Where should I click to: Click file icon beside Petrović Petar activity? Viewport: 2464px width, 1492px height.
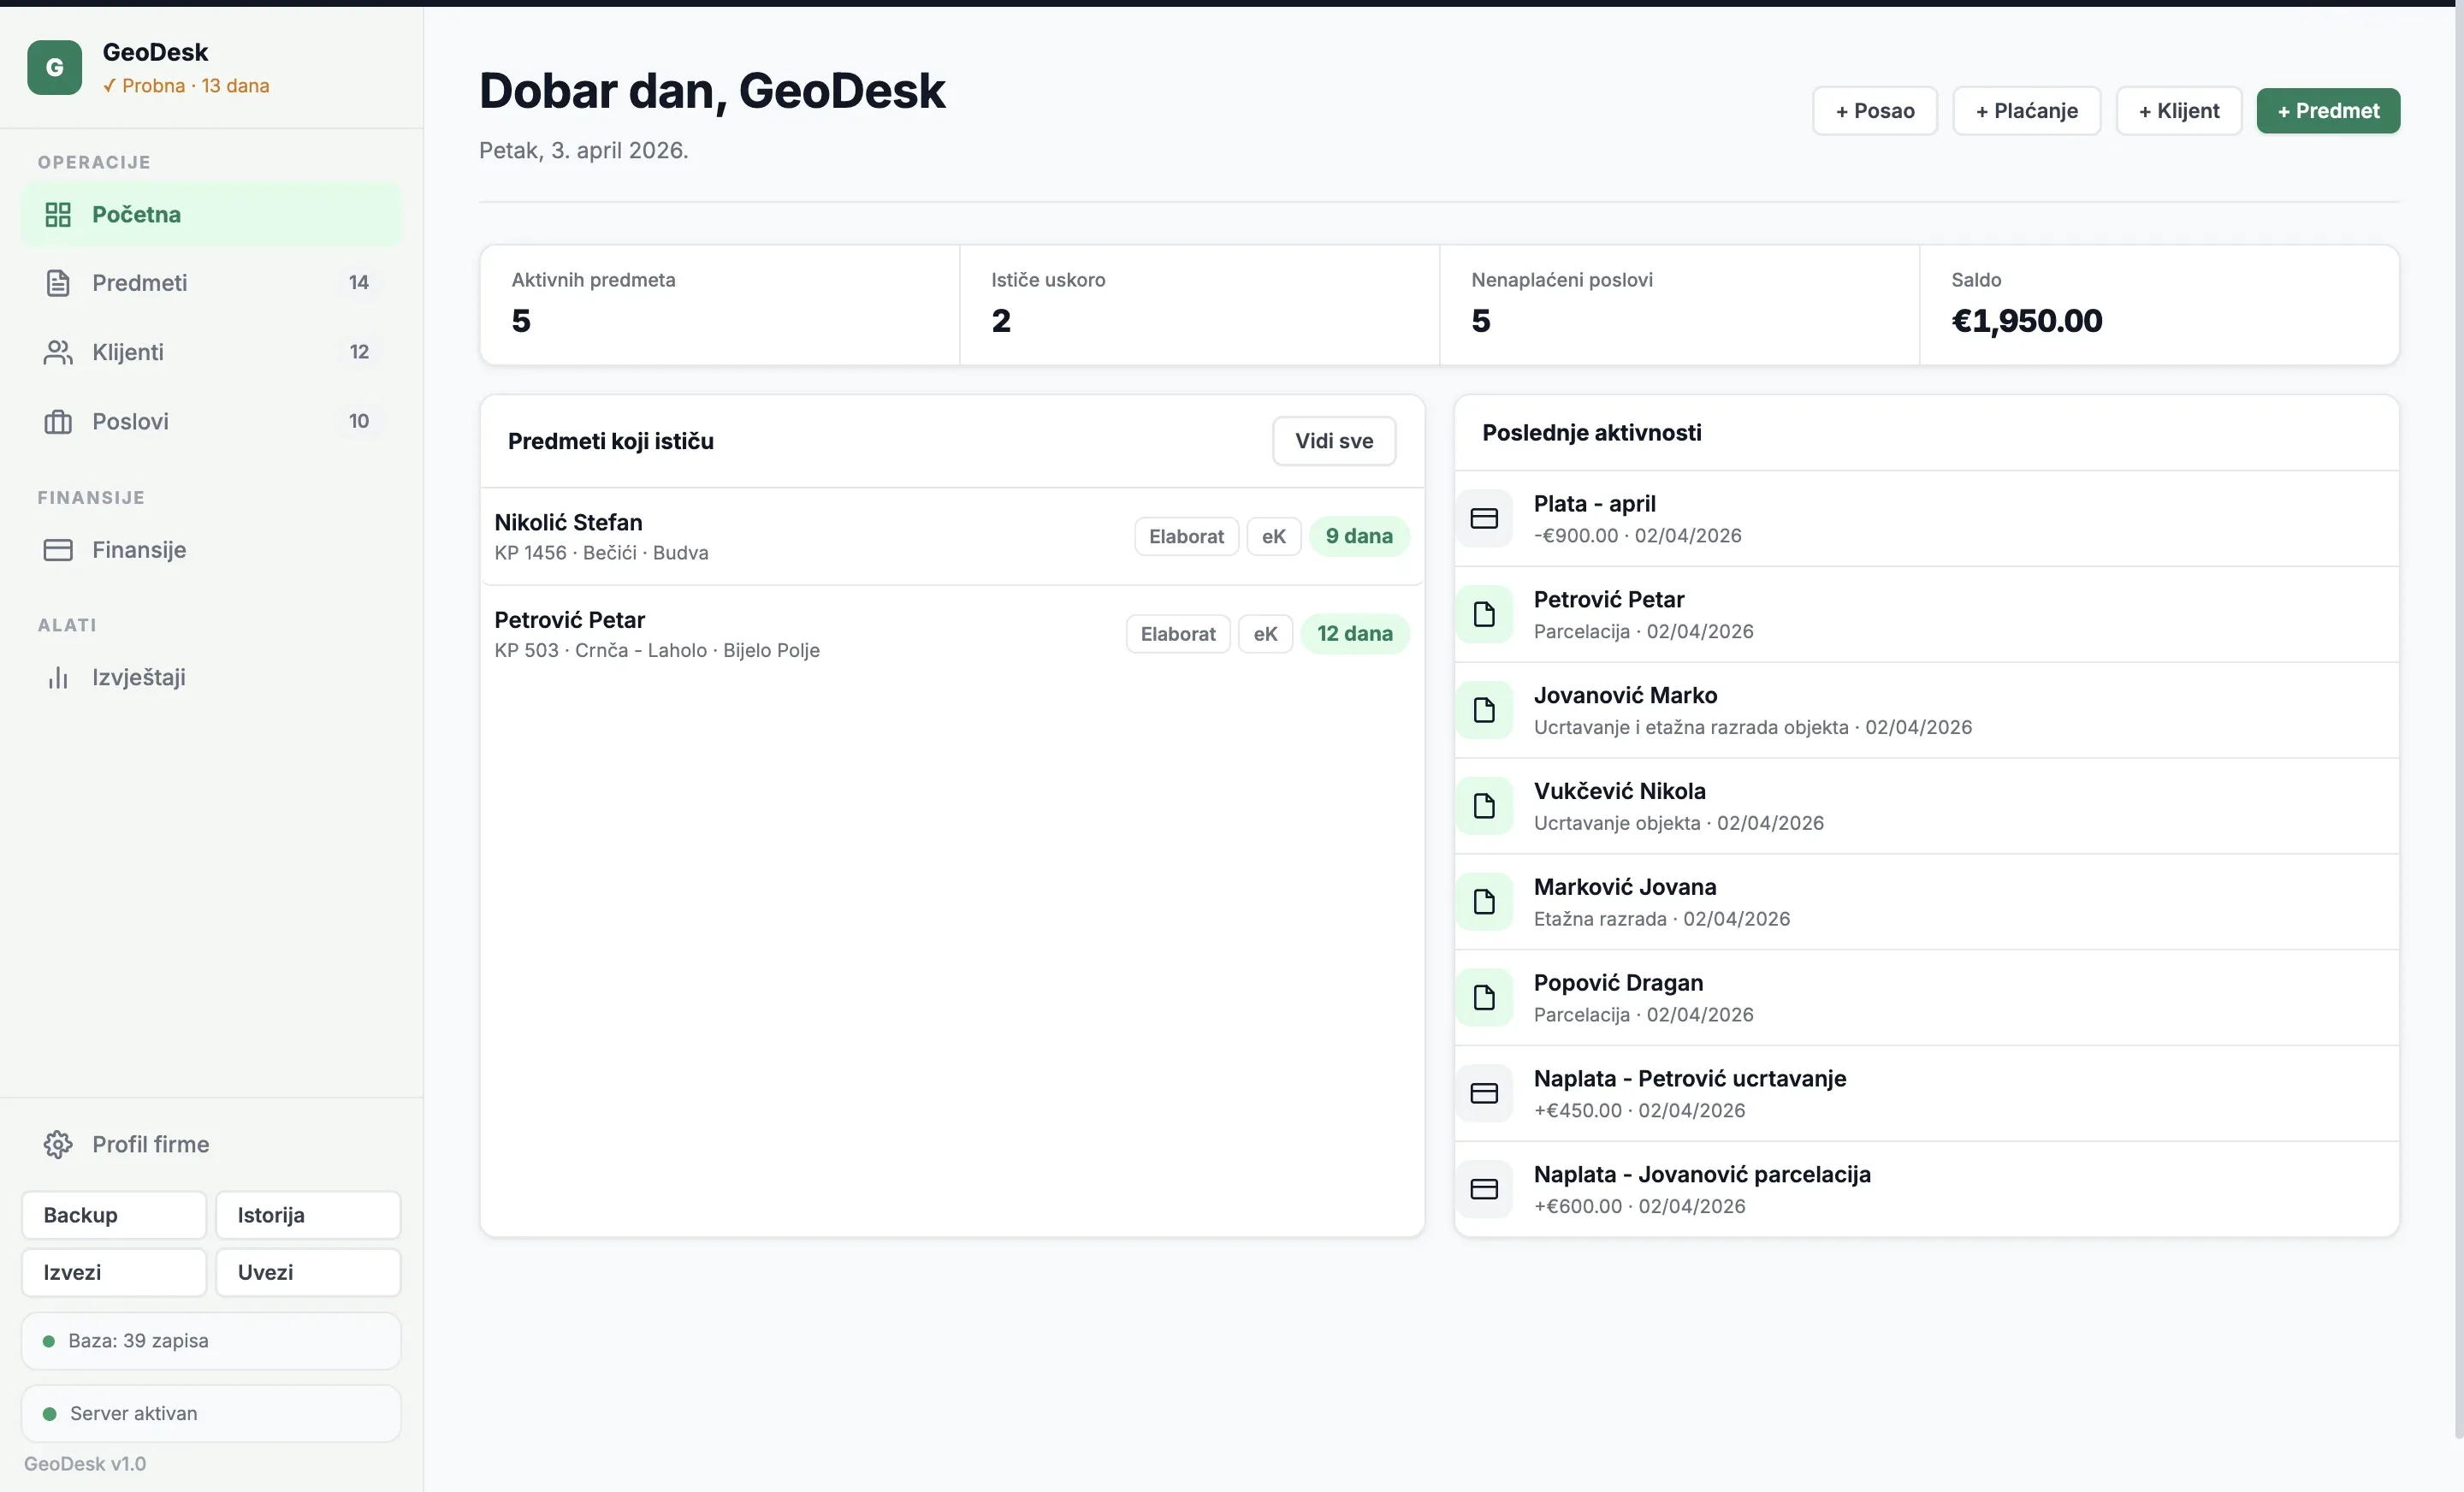pos(1484,614)
